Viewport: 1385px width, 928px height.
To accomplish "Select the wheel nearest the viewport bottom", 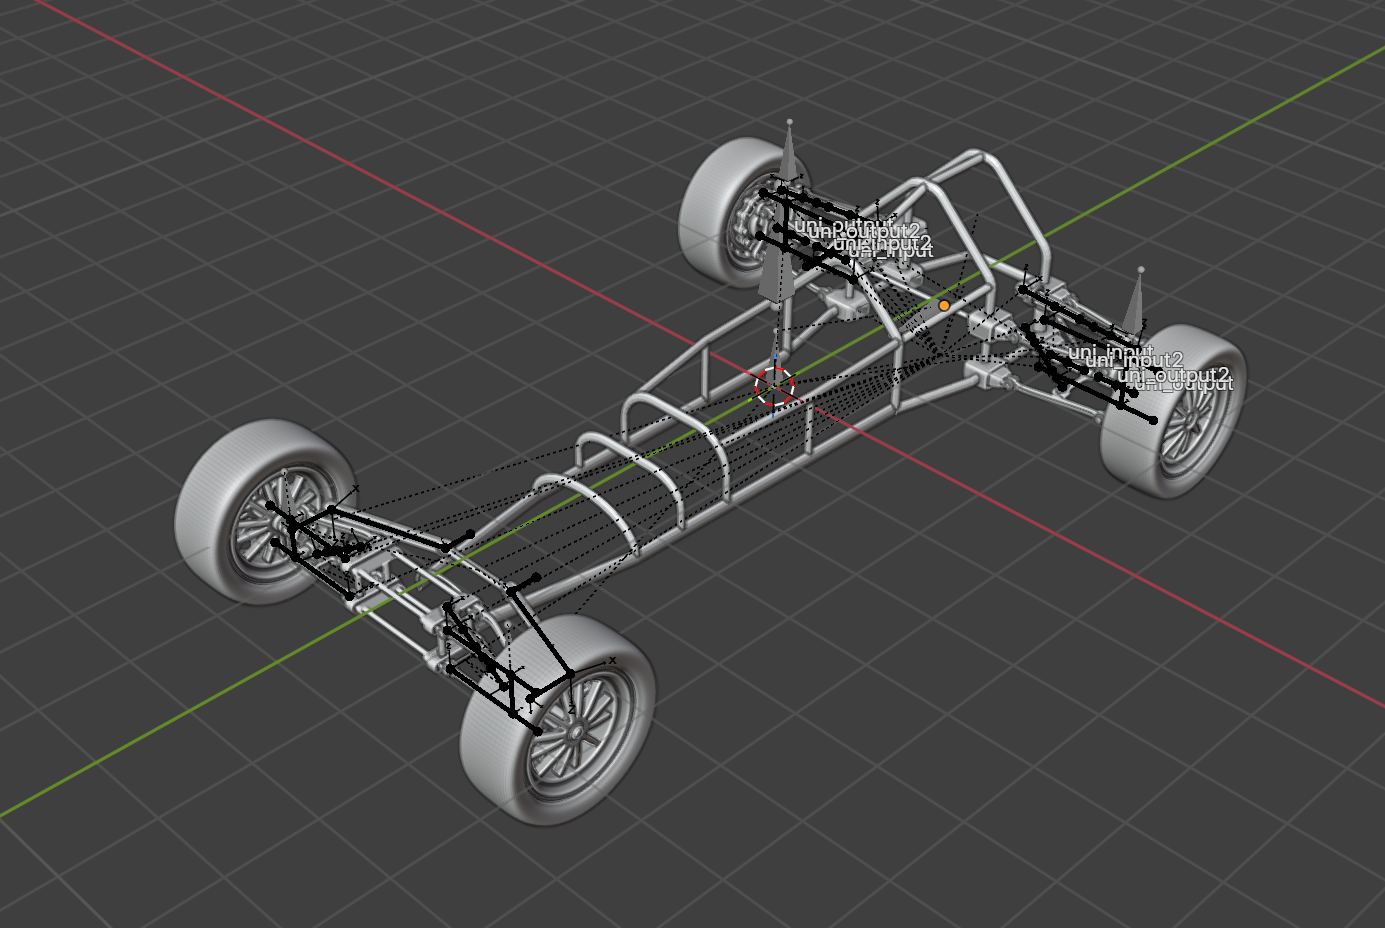I will (x=560, y=720).
